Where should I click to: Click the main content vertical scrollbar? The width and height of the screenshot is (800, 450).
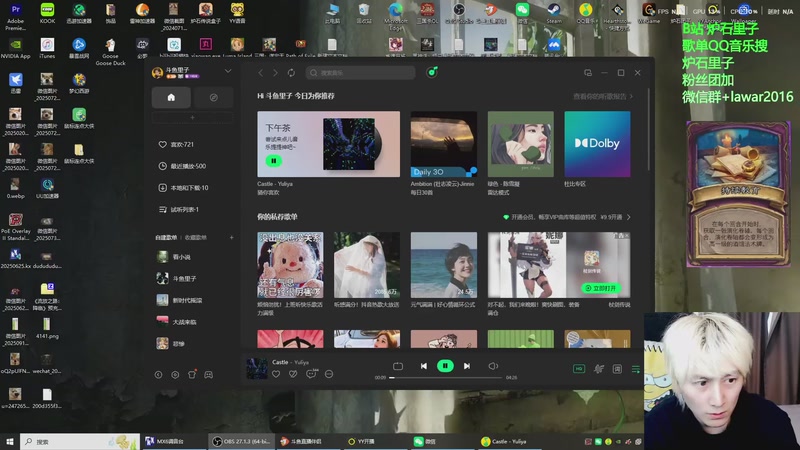(648, 130)
